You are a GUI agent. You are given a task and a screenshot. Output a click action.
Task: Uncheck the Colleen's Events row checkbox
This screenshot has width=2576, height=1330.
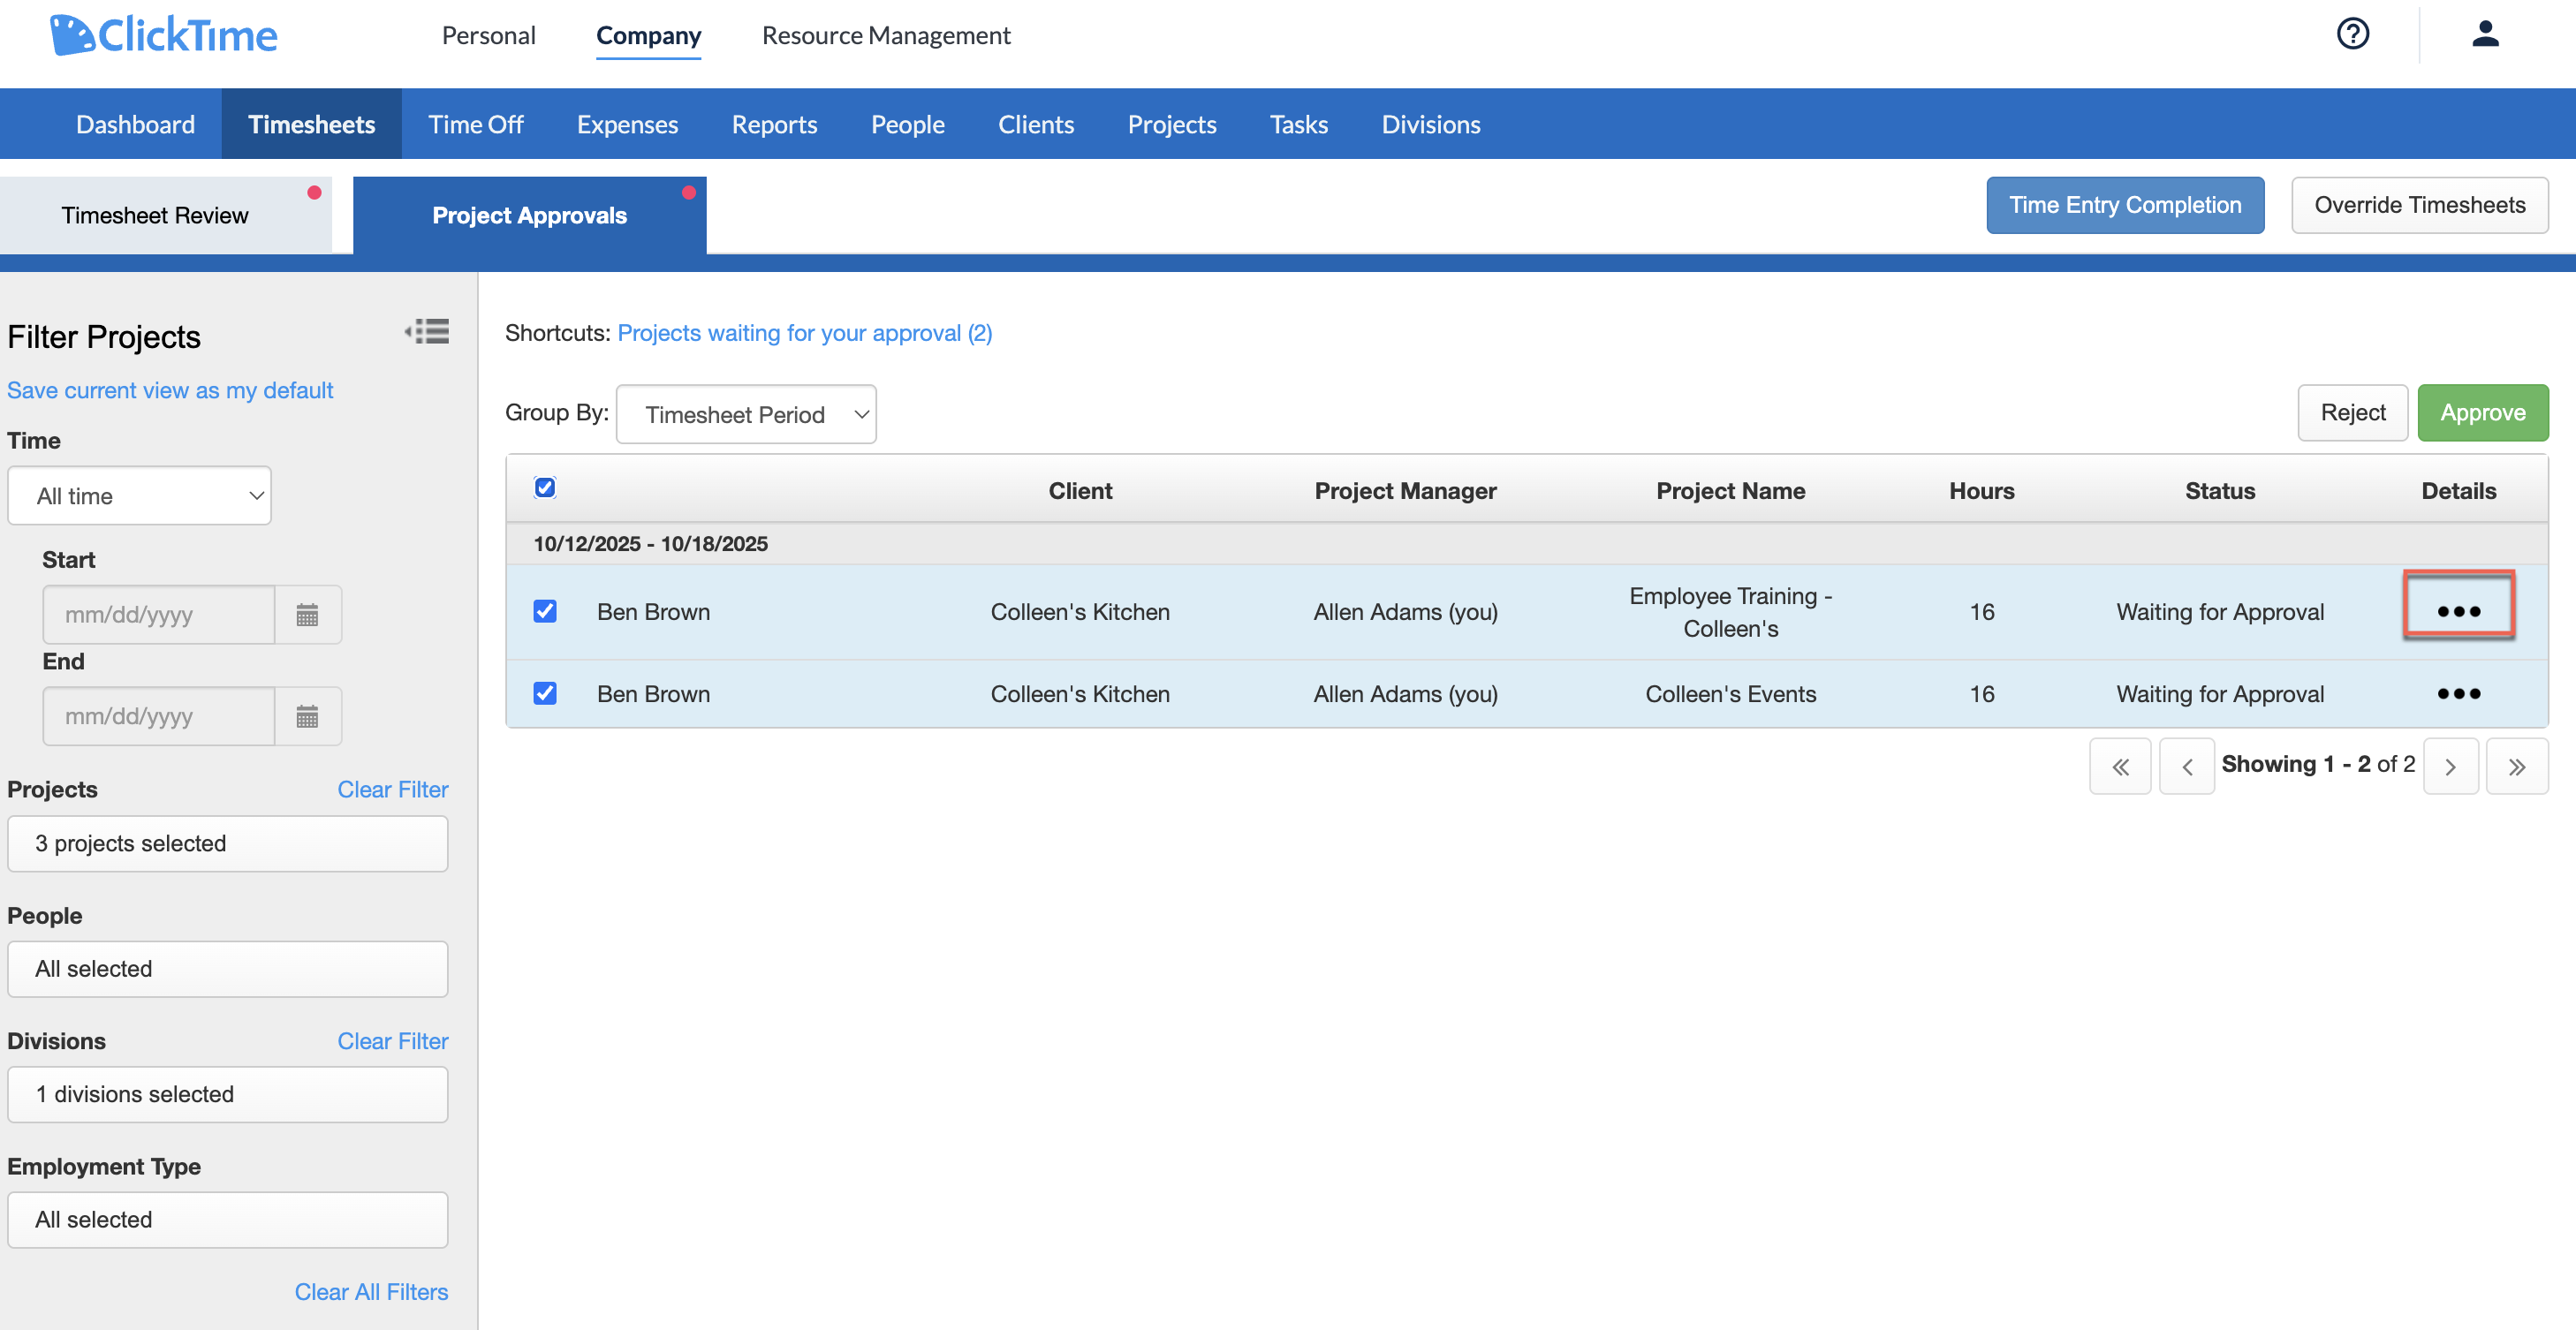click(x=545, y=693)
